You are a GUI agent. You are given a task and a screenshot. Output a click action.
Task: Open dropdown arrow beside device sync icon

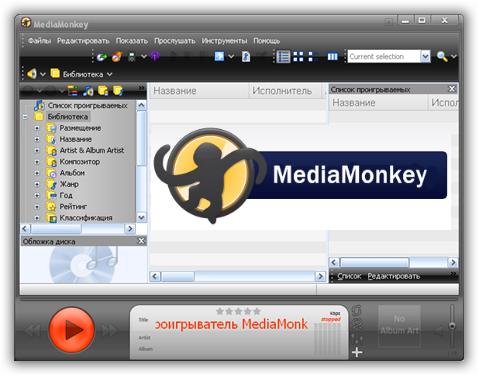coord(144,57)
